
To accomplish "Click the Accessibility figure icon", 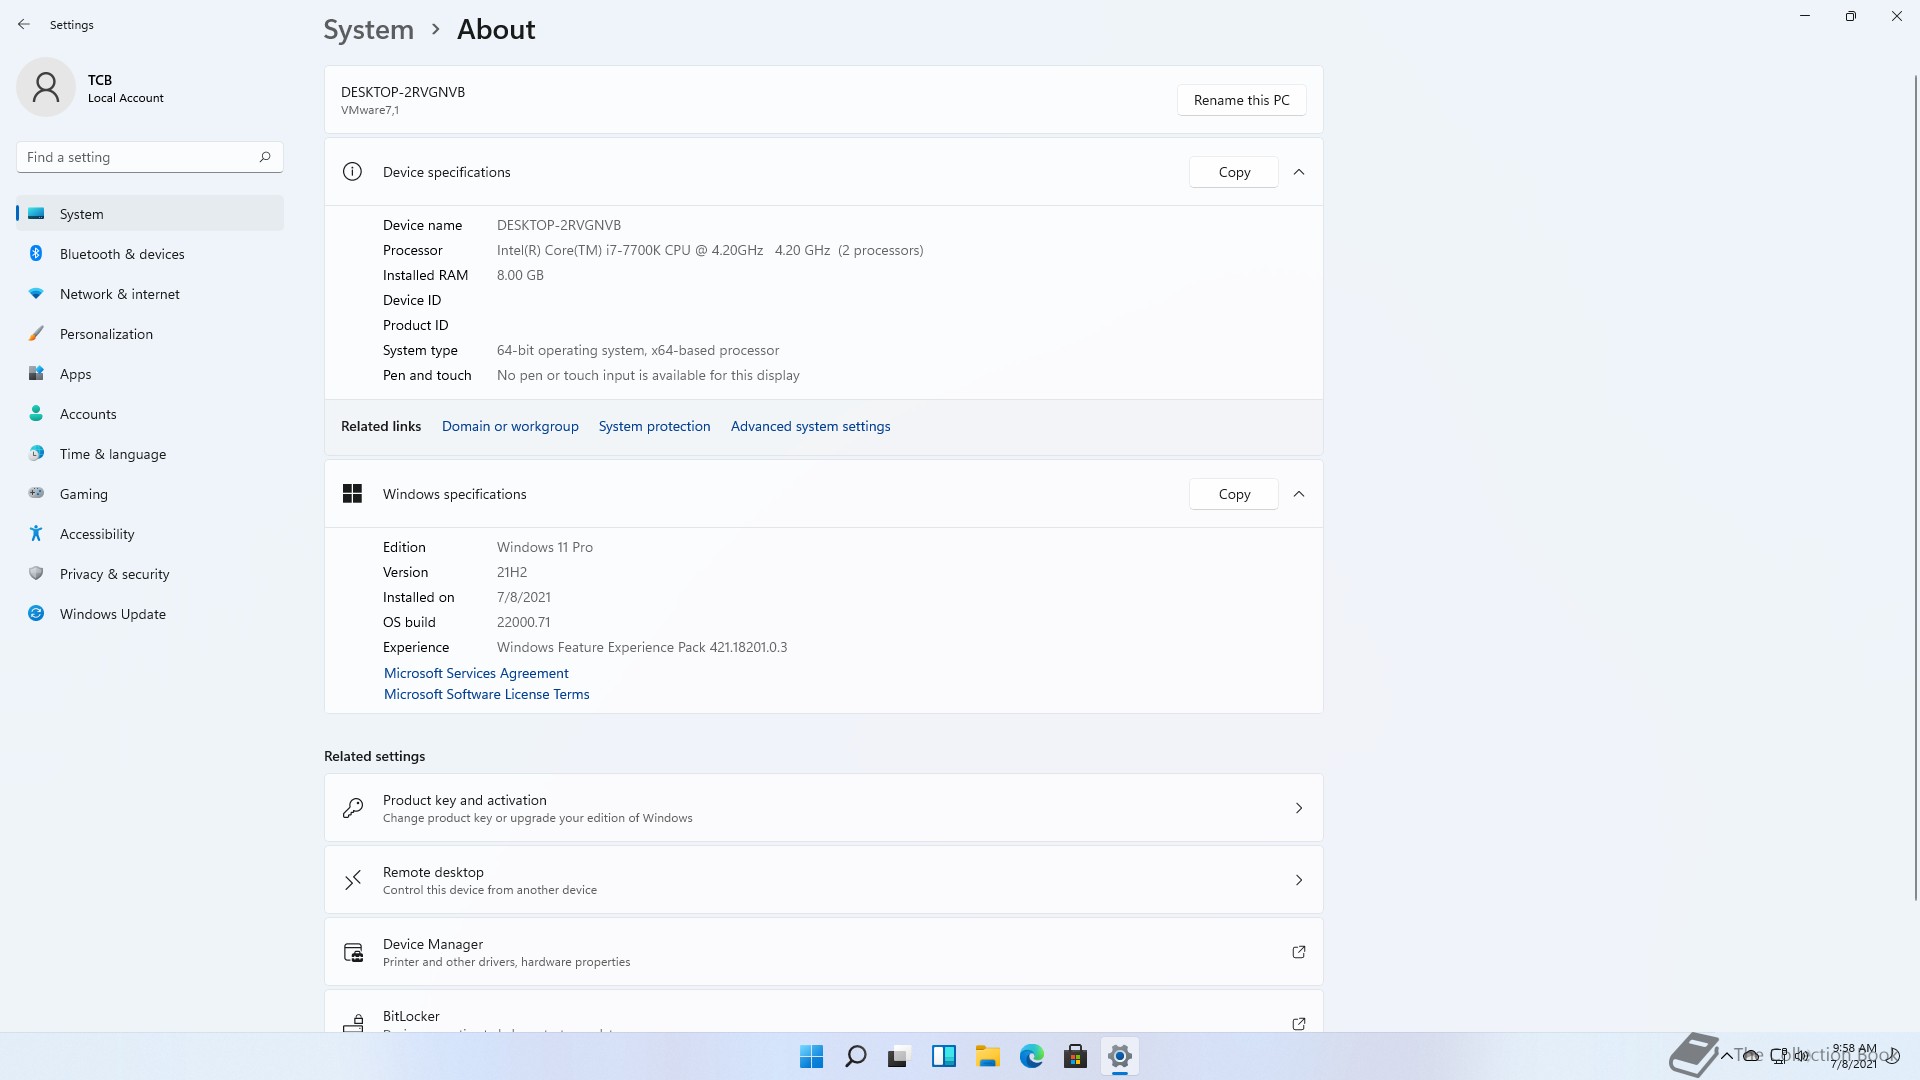I will click(x=36, y=534).
